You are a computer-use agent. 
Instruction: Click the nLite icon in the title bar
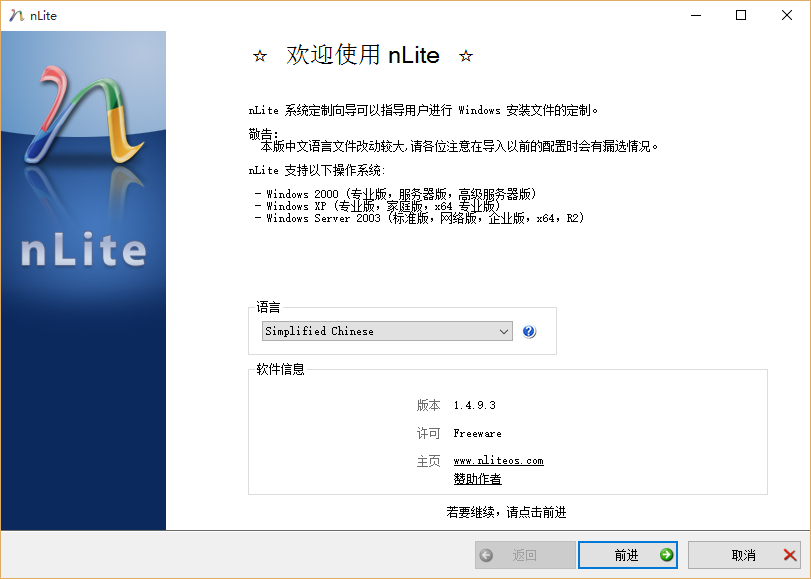16,15
